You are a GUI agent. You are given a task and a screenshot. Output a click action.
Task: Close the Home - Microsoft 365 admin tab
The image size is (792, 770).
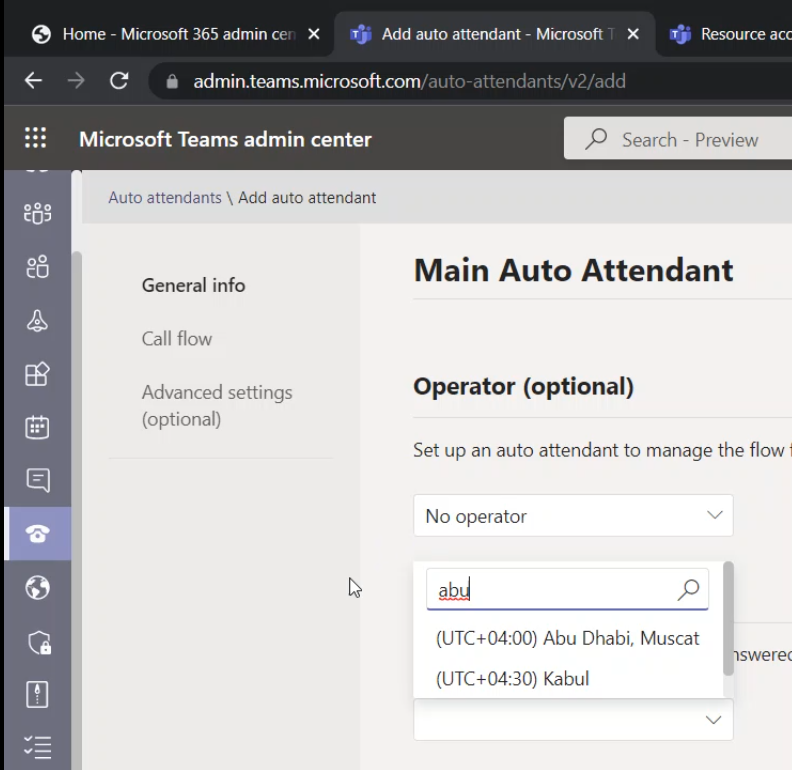[x=314, y=34]
